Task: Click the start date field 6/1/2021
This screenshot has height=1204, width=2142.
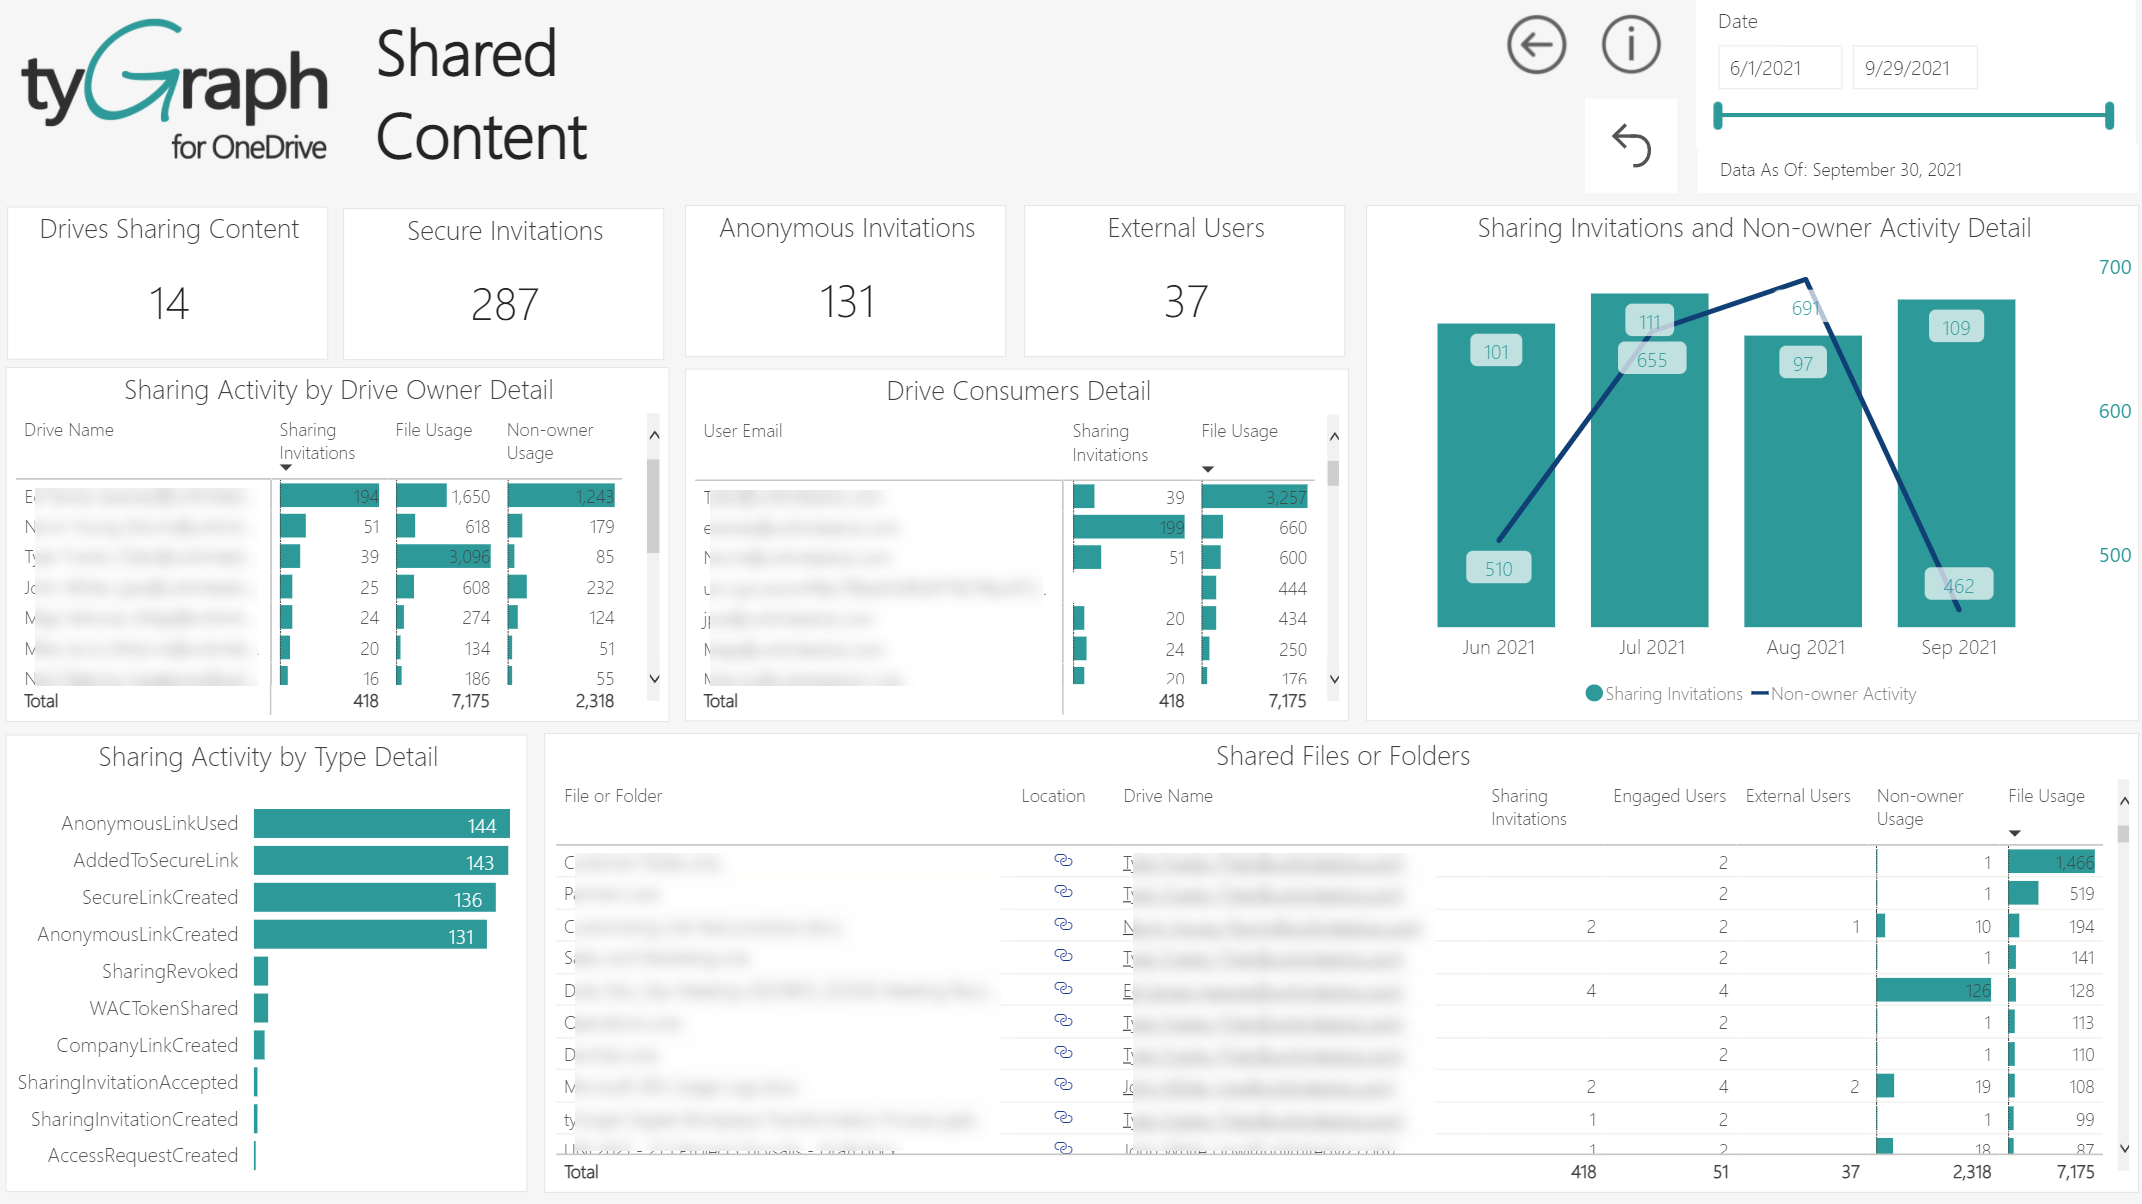Action: coord(1779,68)
